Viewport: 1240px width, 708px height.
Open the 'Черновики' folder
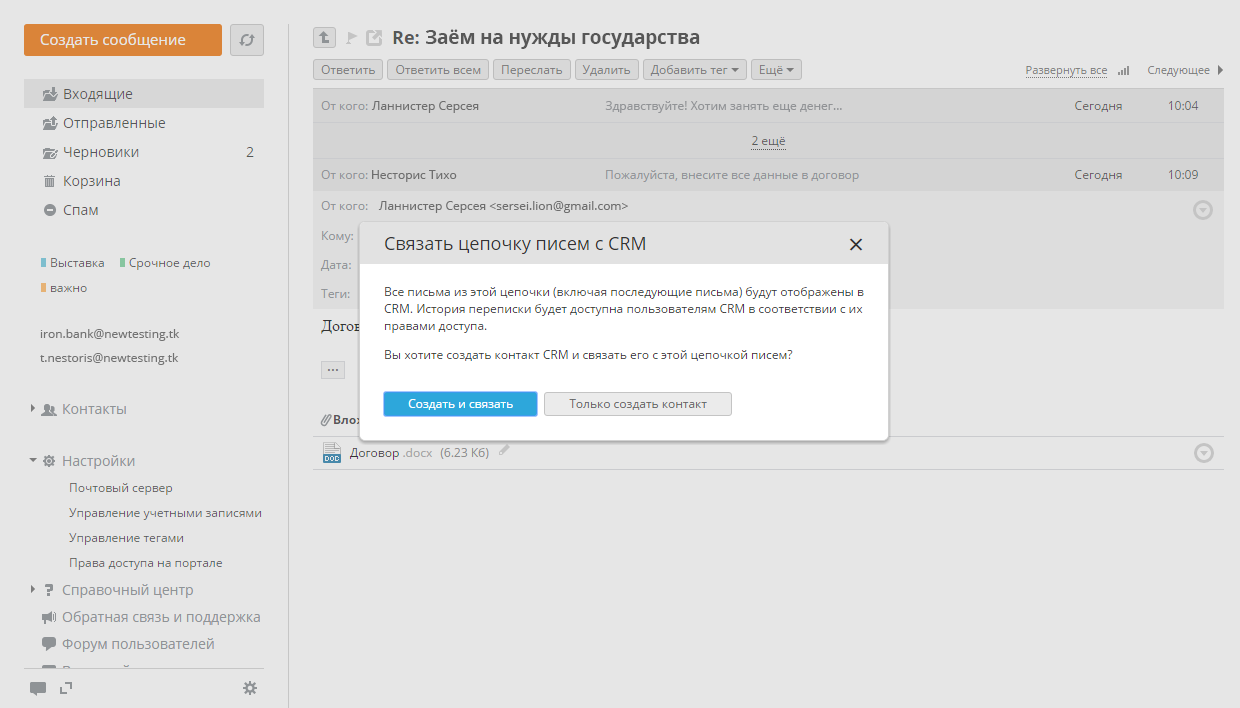[101, 152]
